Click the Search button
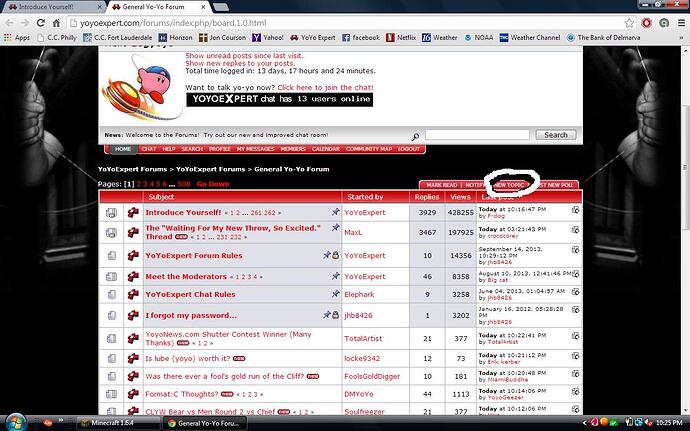This screenshot has height=431, width=690. tap(556, 135)
